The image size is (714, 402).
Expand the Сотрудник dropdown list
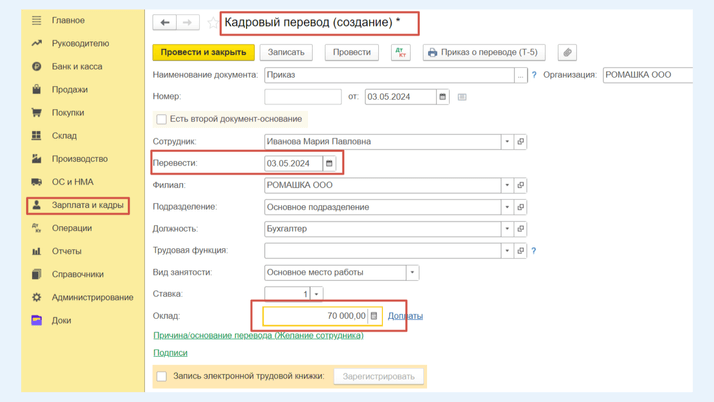pyautogui.click(x=507, y=142)
